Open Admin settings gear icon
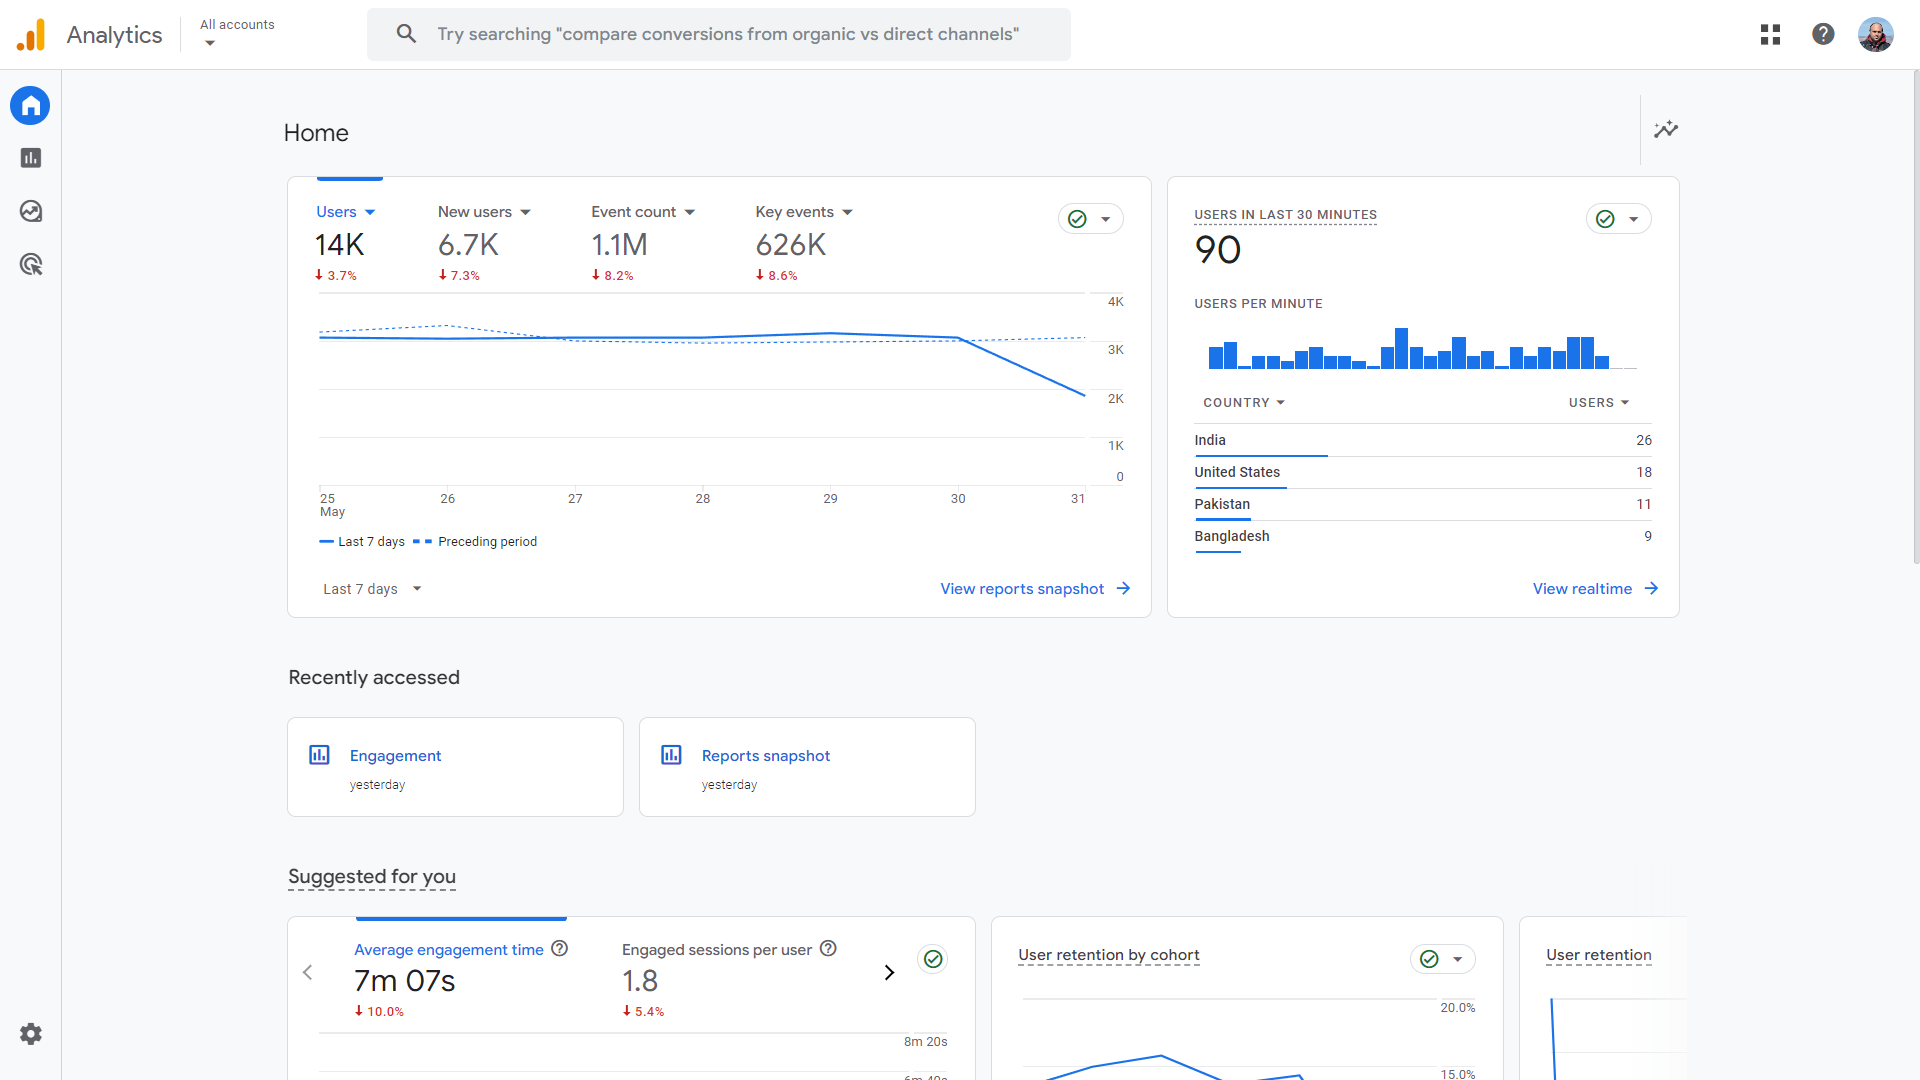 pos(31,1034)
